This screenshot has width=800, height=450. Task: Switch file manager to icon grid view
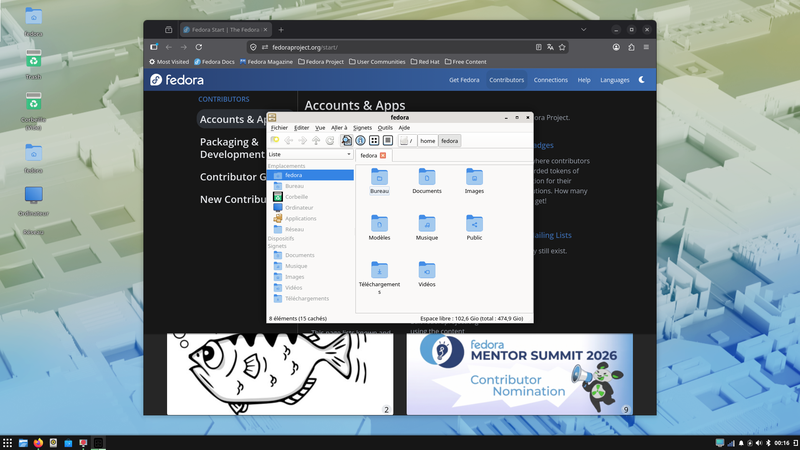[374, 140]
